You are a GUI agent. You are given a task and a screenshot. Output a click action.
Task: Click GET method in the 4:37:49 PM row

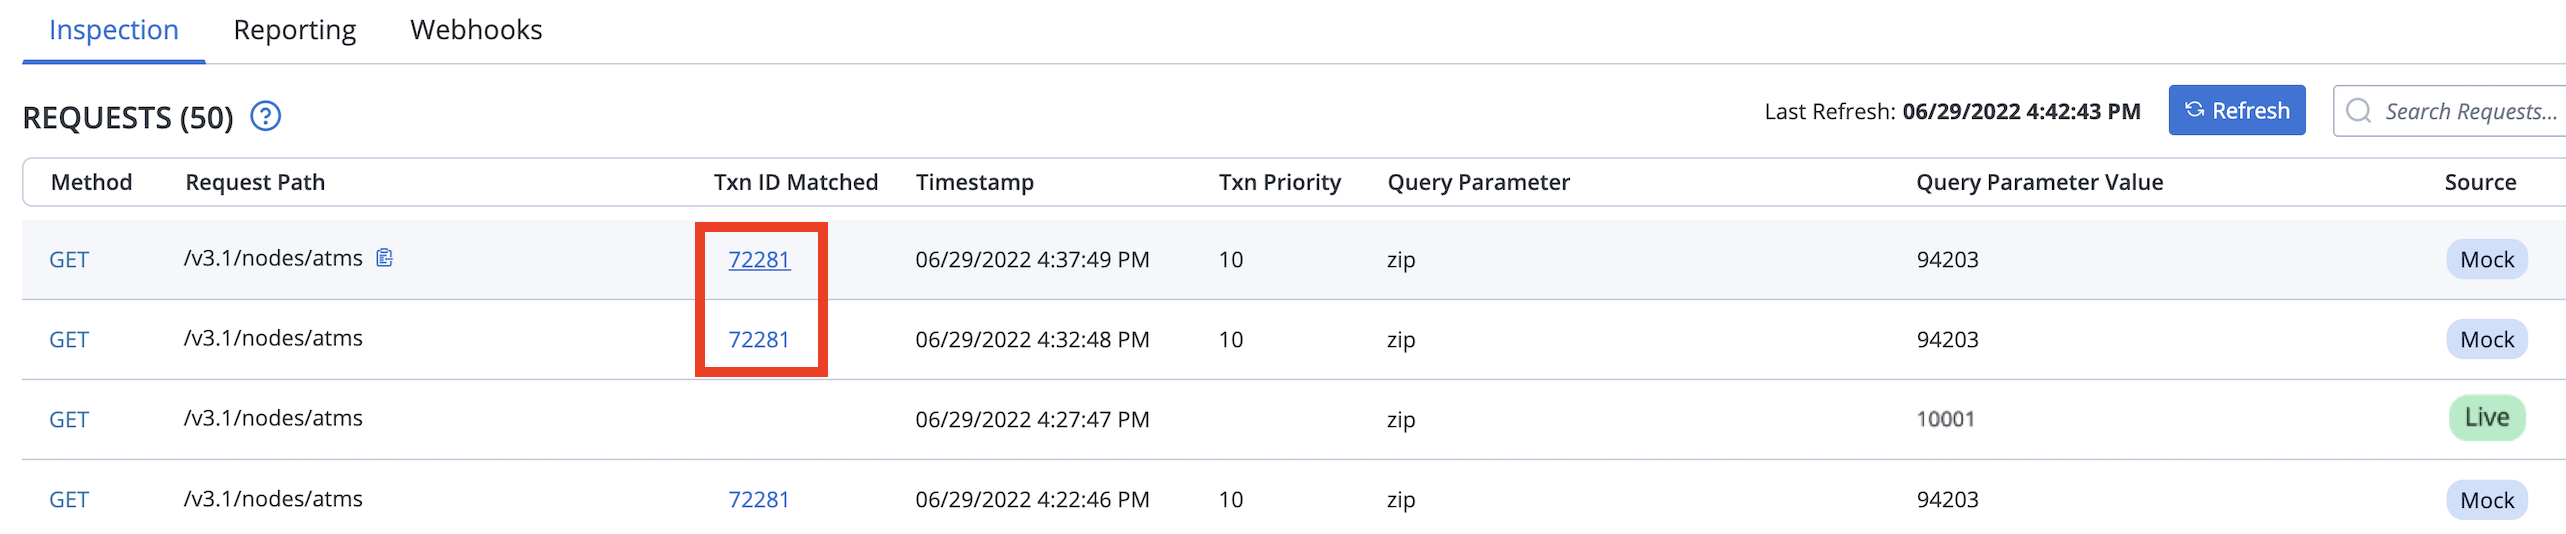pos(69,260)
